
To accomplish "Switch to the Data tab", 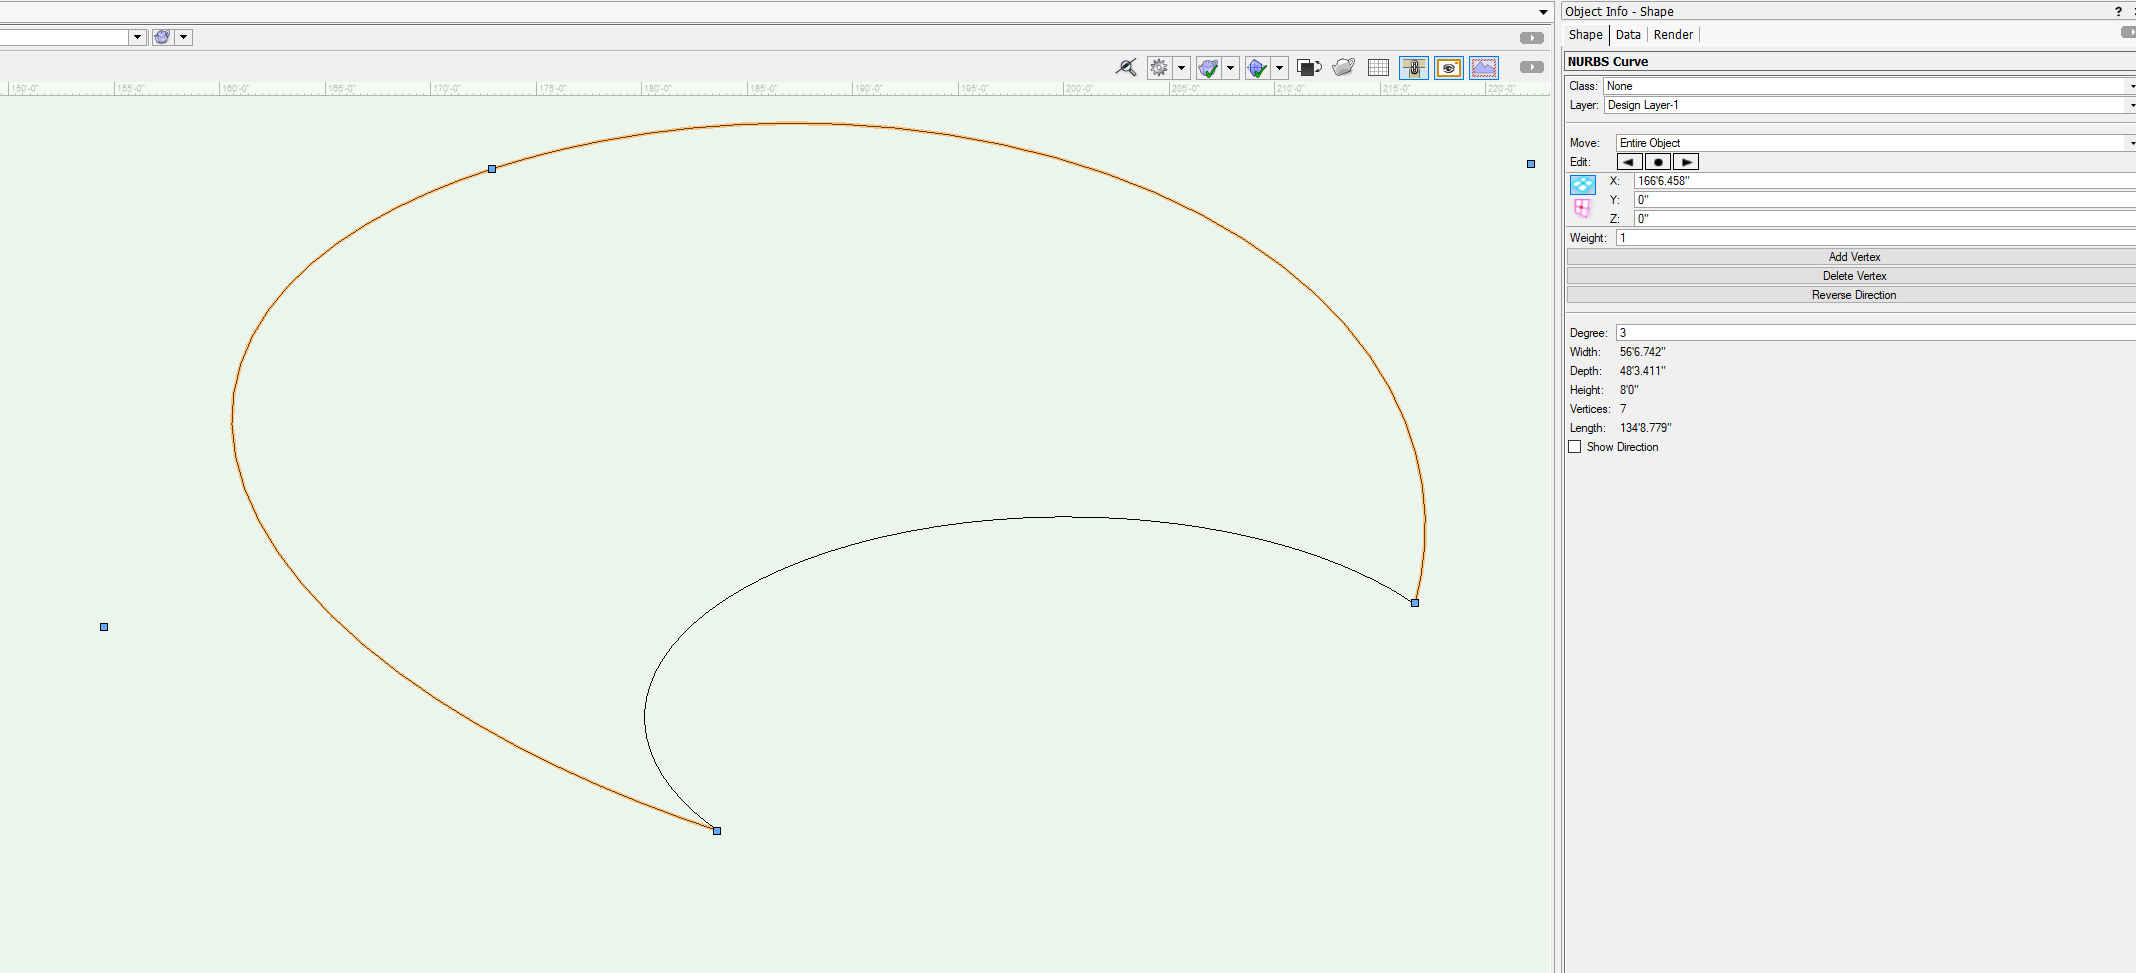I will tap(1628, 35).
